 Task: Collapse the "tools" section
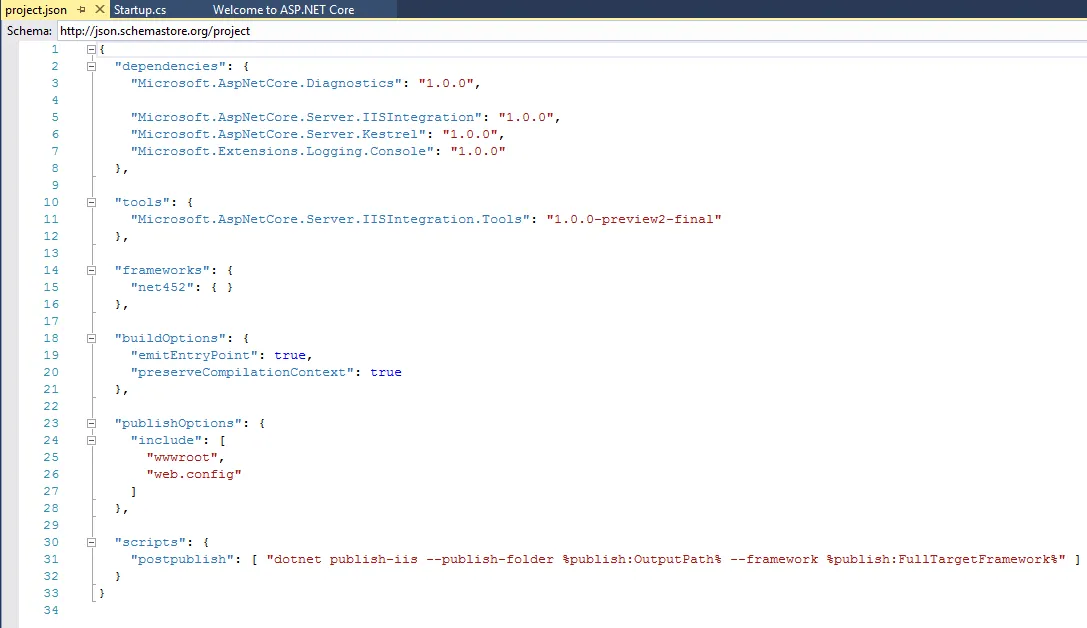coord(91,202)
